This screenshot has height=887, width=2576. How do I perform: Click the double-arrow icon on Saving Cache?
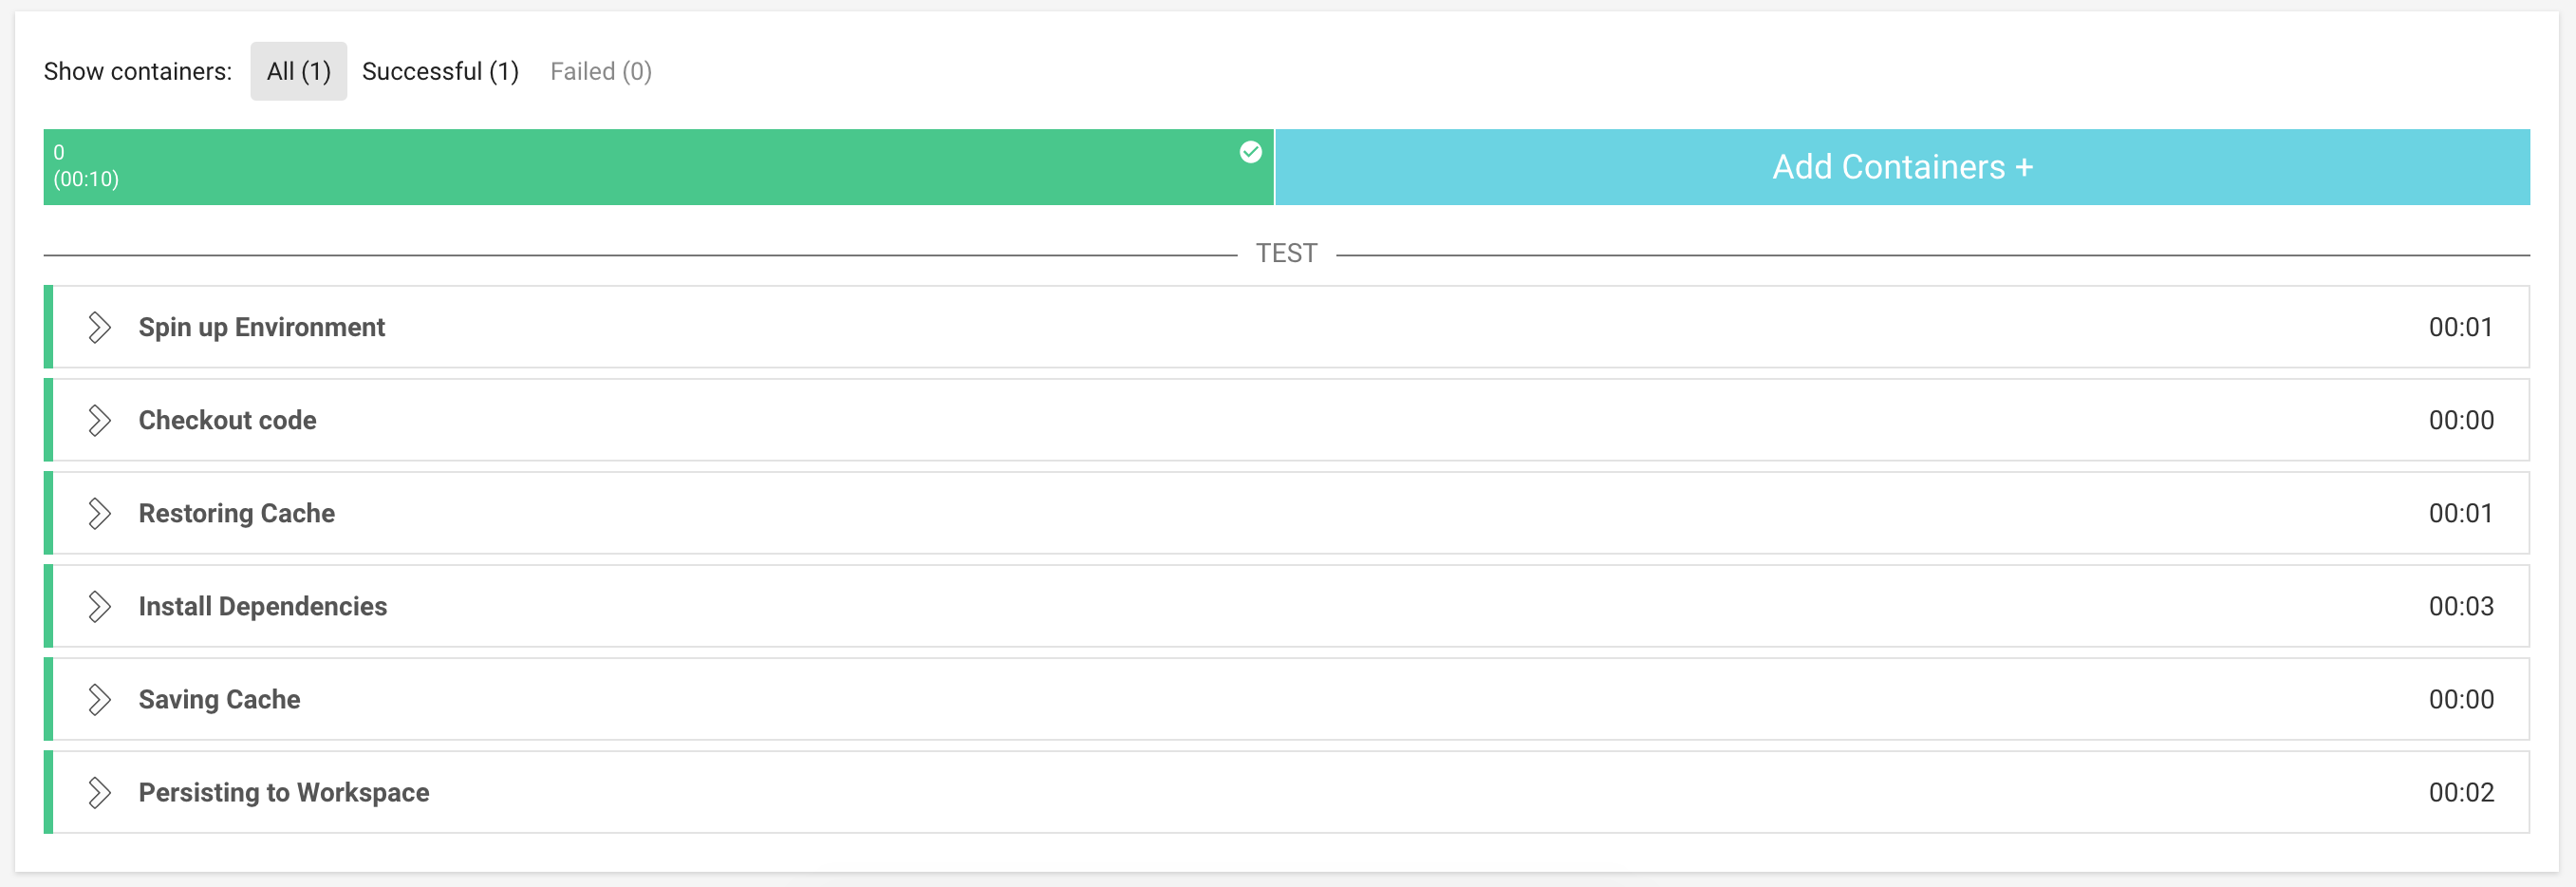[100, 699]
